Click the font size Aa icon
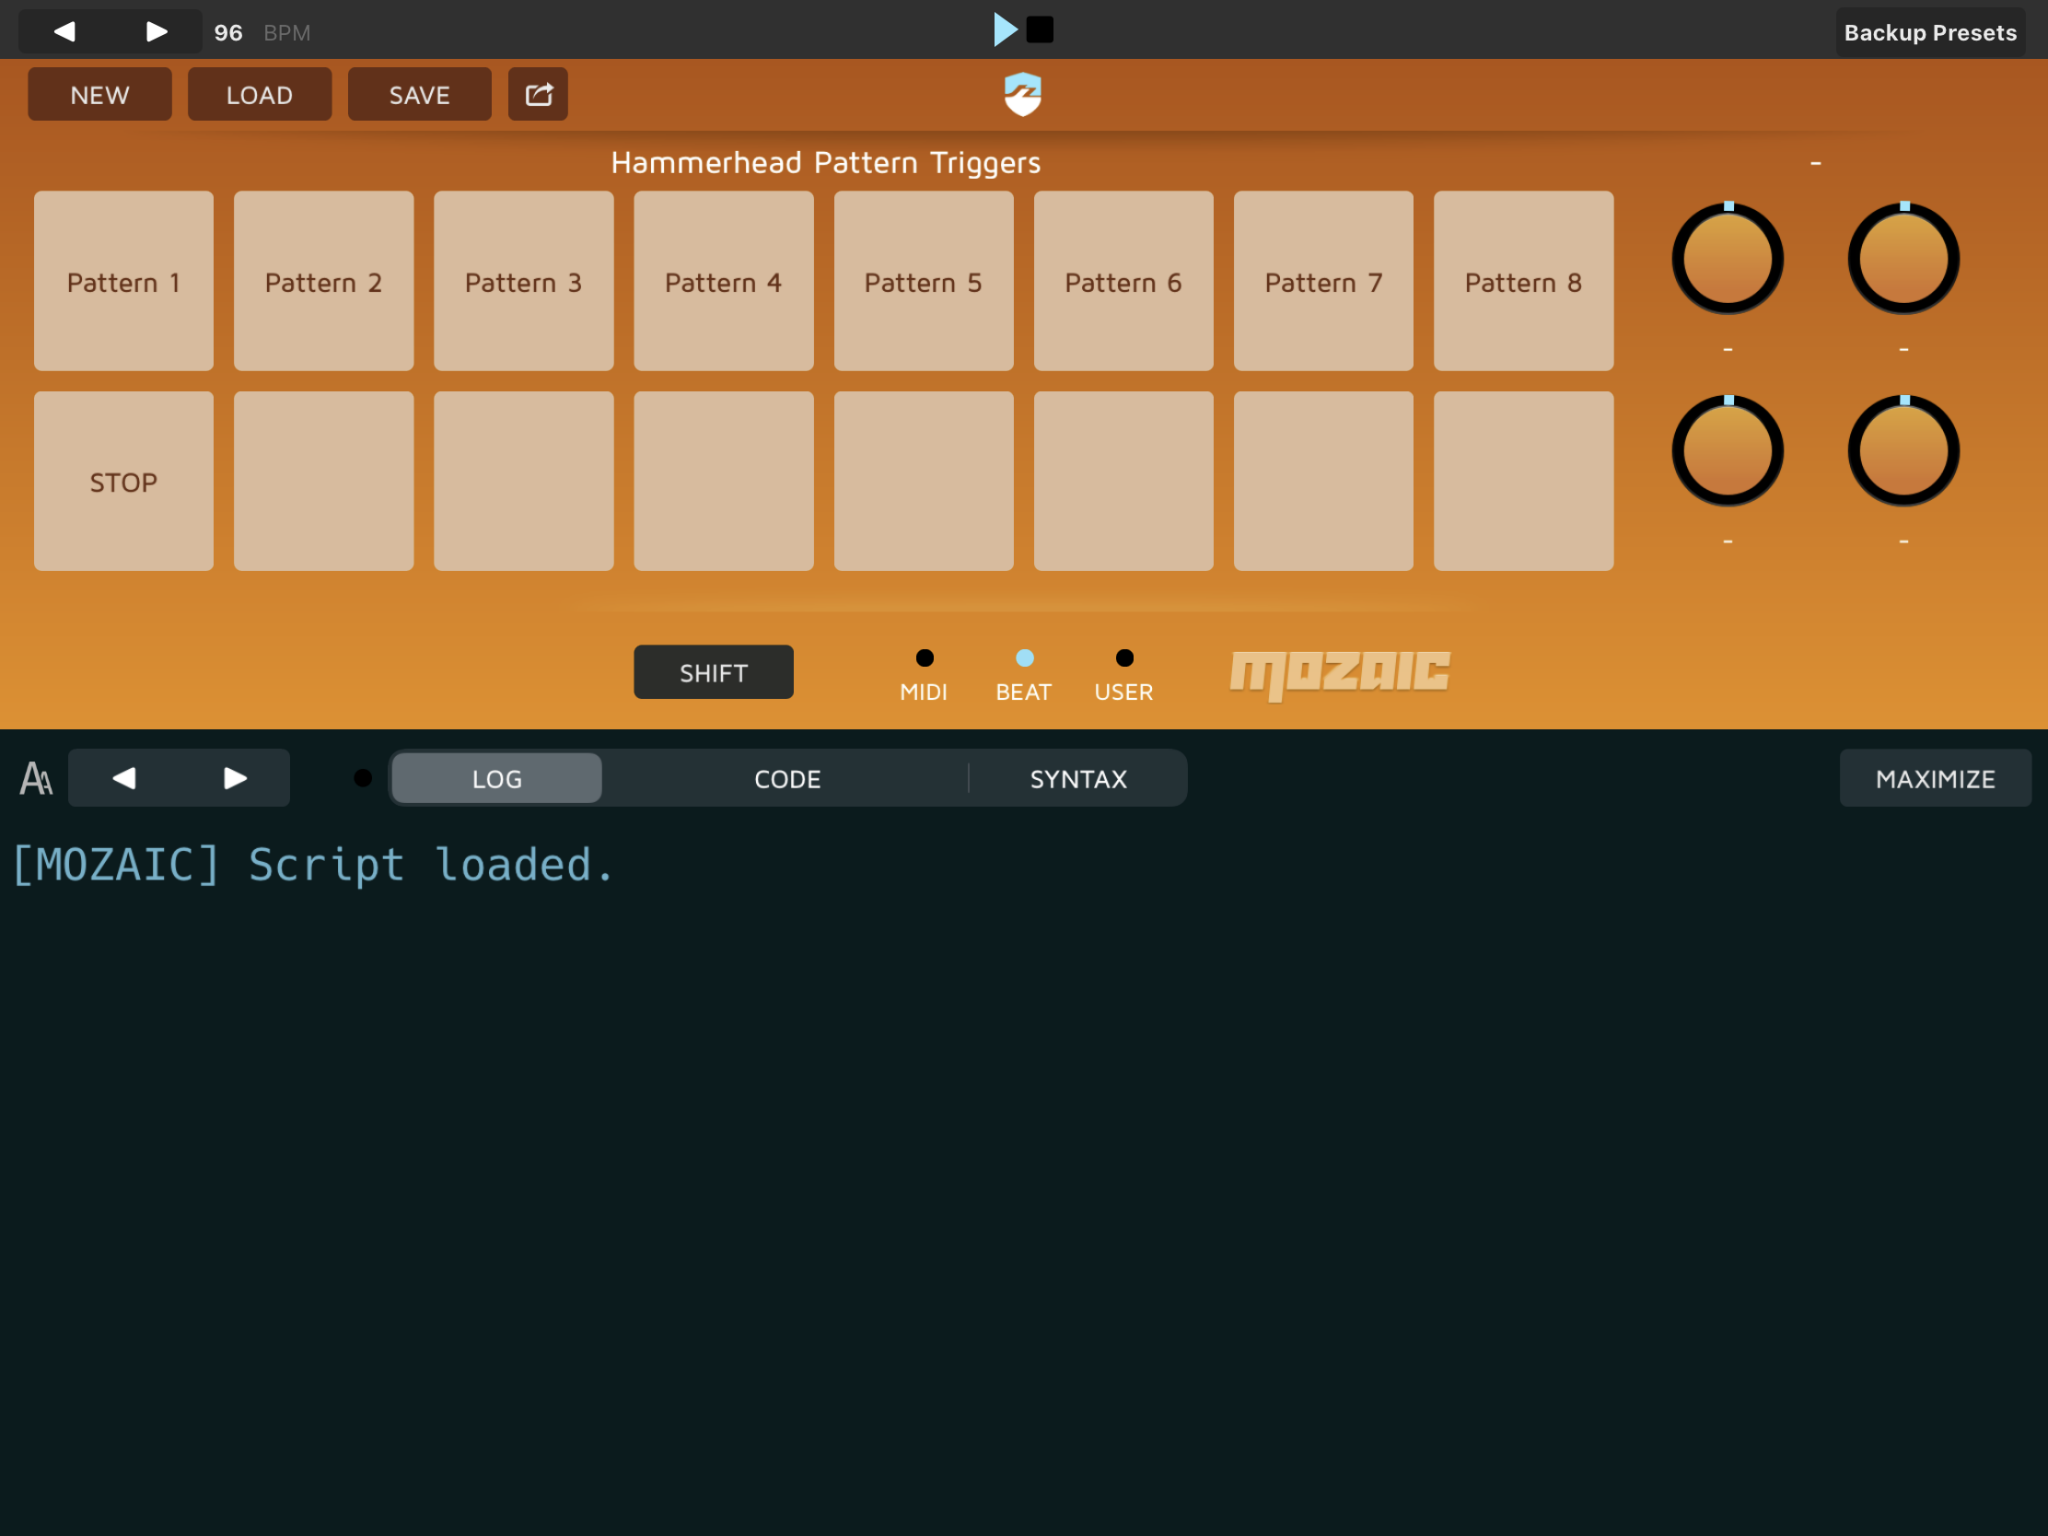Screen dimensions: 2048x1536 point(36,778)
